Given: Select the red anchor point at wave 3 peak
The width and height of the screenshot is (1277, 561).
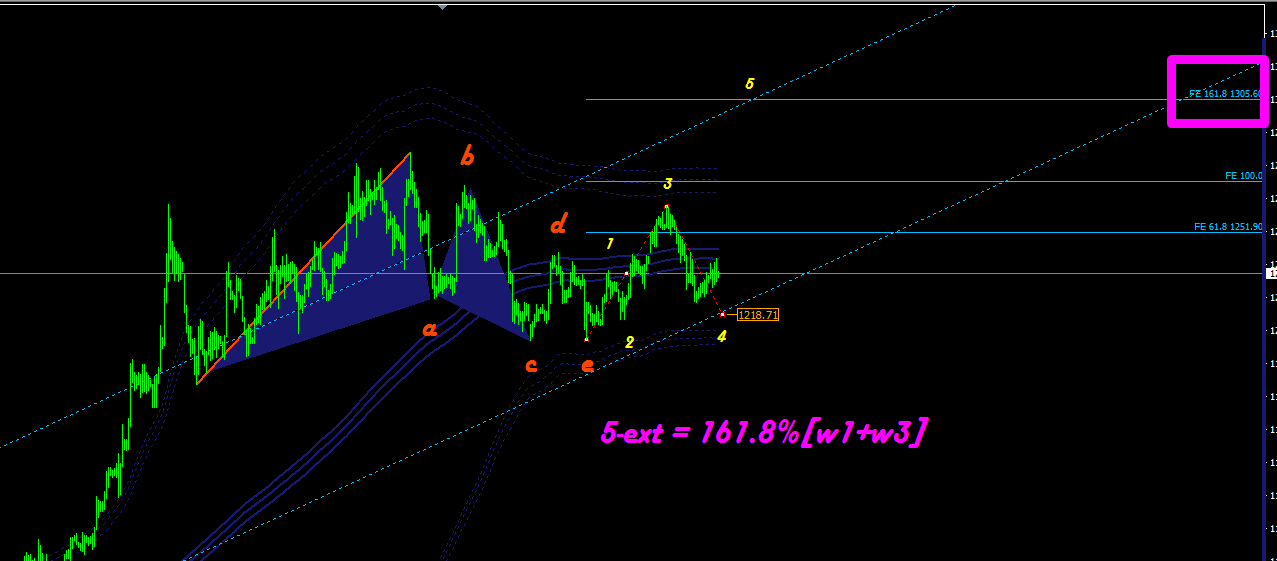Looking at the screenshot, I should [x=666, y=206].
